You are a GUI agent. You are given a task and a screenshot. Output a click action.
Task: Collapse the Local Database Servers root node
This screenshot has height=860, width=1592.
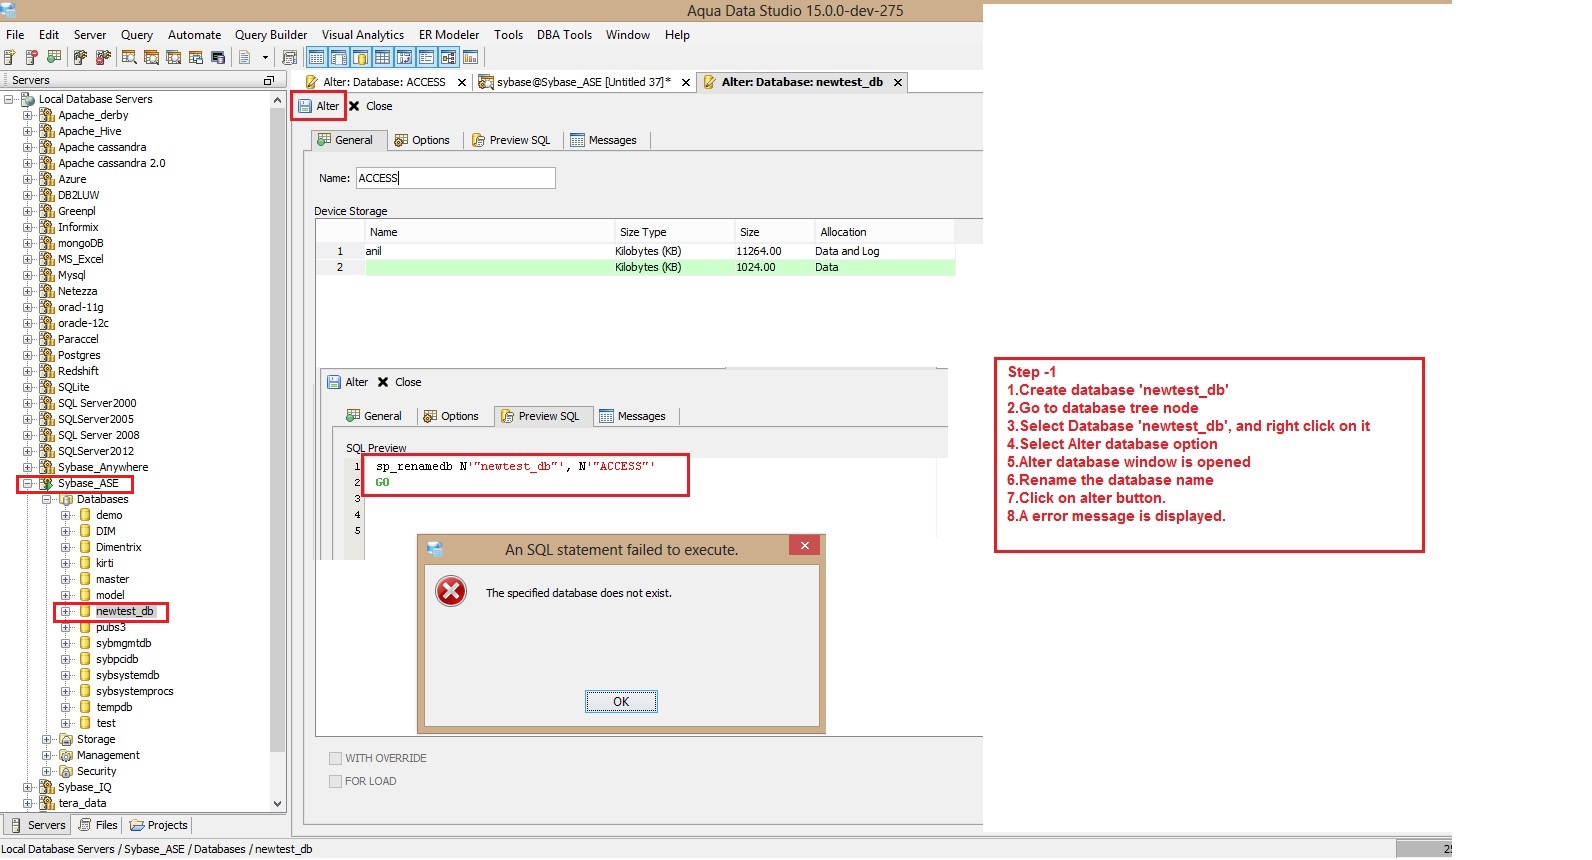[9, 99]
